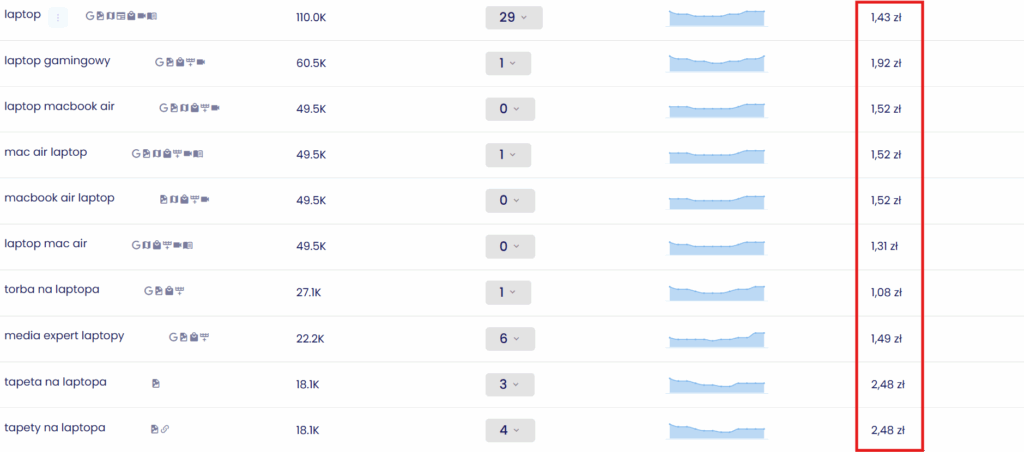Open the keyword torba na laptopa
1024x452 pixels.
(52, 289)
